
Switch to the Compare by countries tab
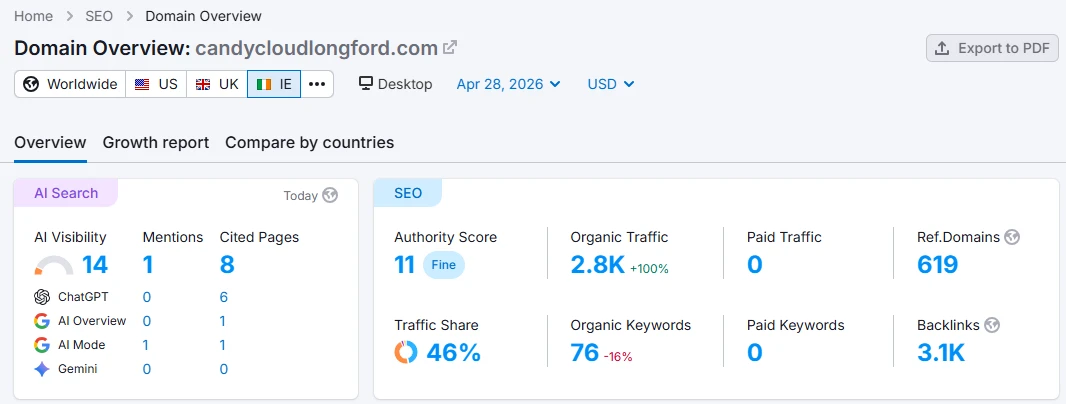coord(309,143)
